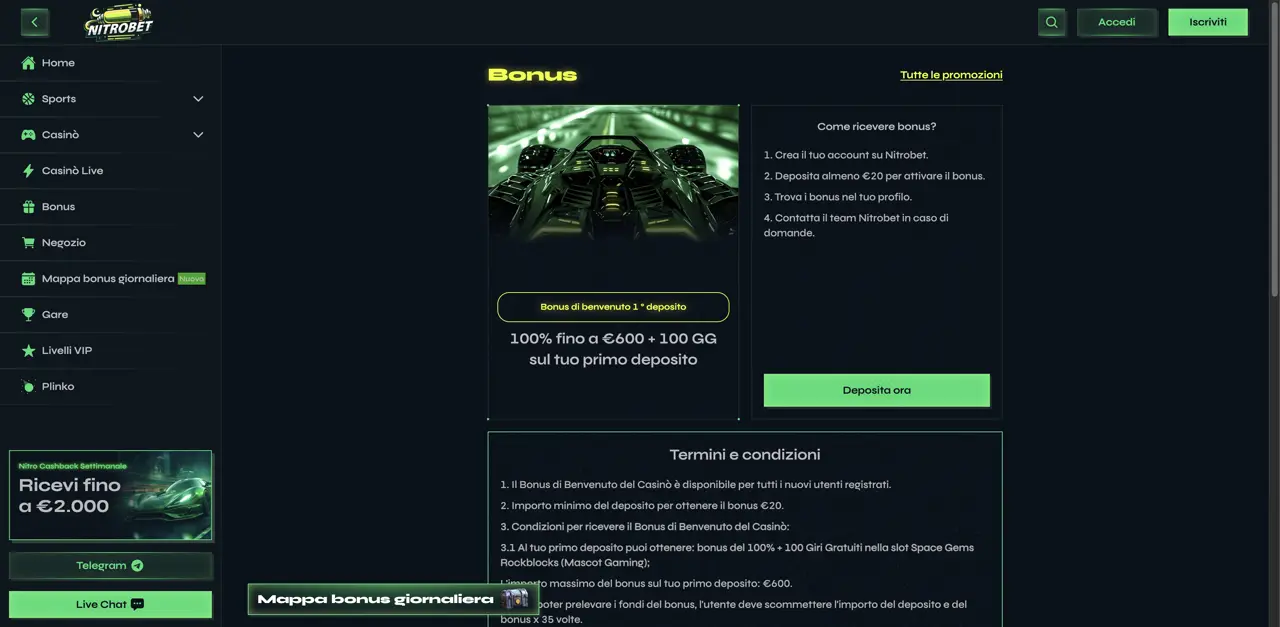The height and width of the screenshot is (627, 1280).
Task: Click the Telegram paper plane icon
Action: 137,566
